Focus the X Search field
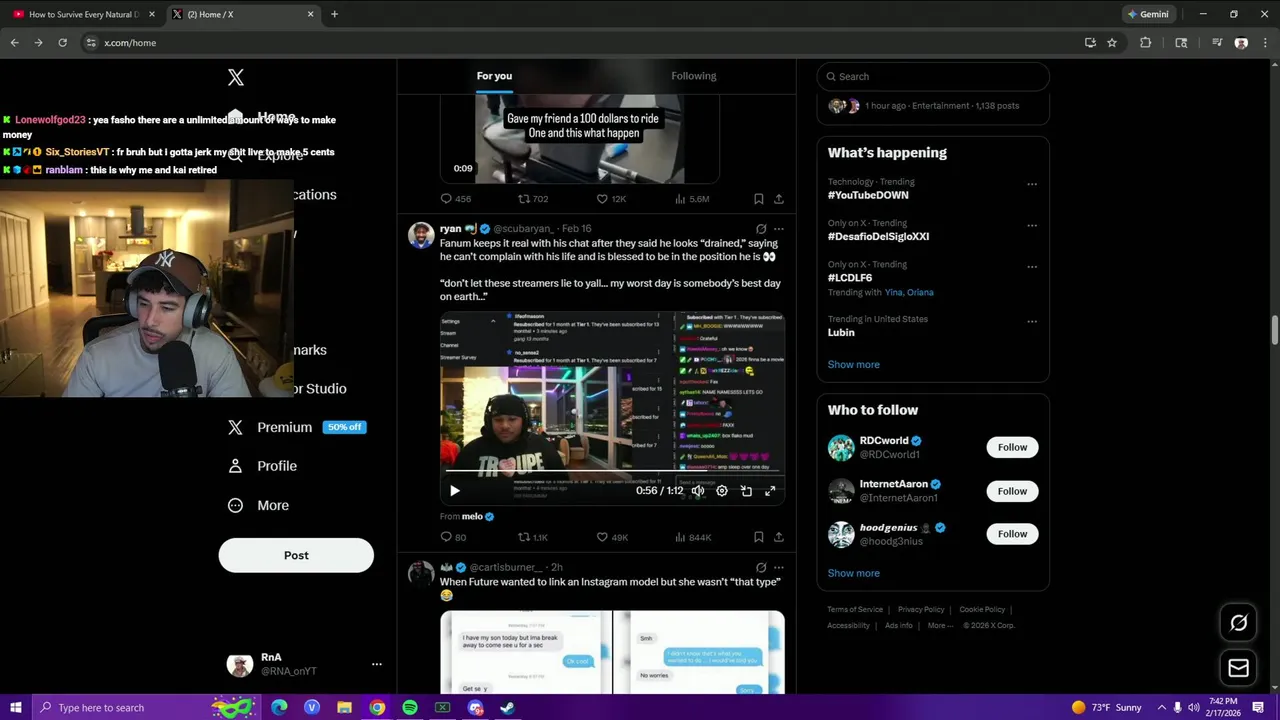 (933, 76)
